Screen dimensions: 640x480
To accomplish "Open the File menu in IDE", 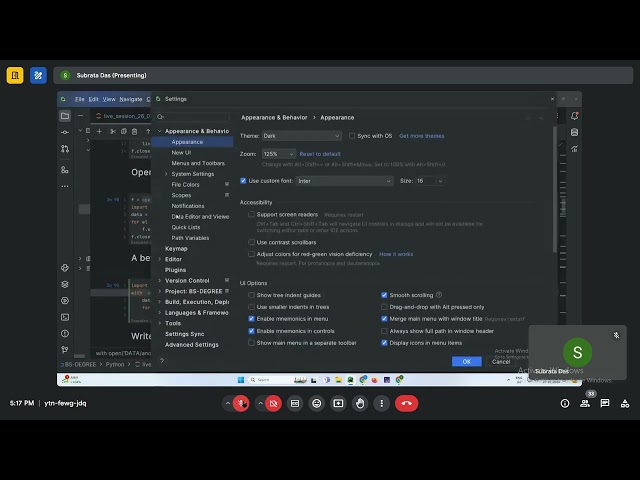I will coord(80,99).
